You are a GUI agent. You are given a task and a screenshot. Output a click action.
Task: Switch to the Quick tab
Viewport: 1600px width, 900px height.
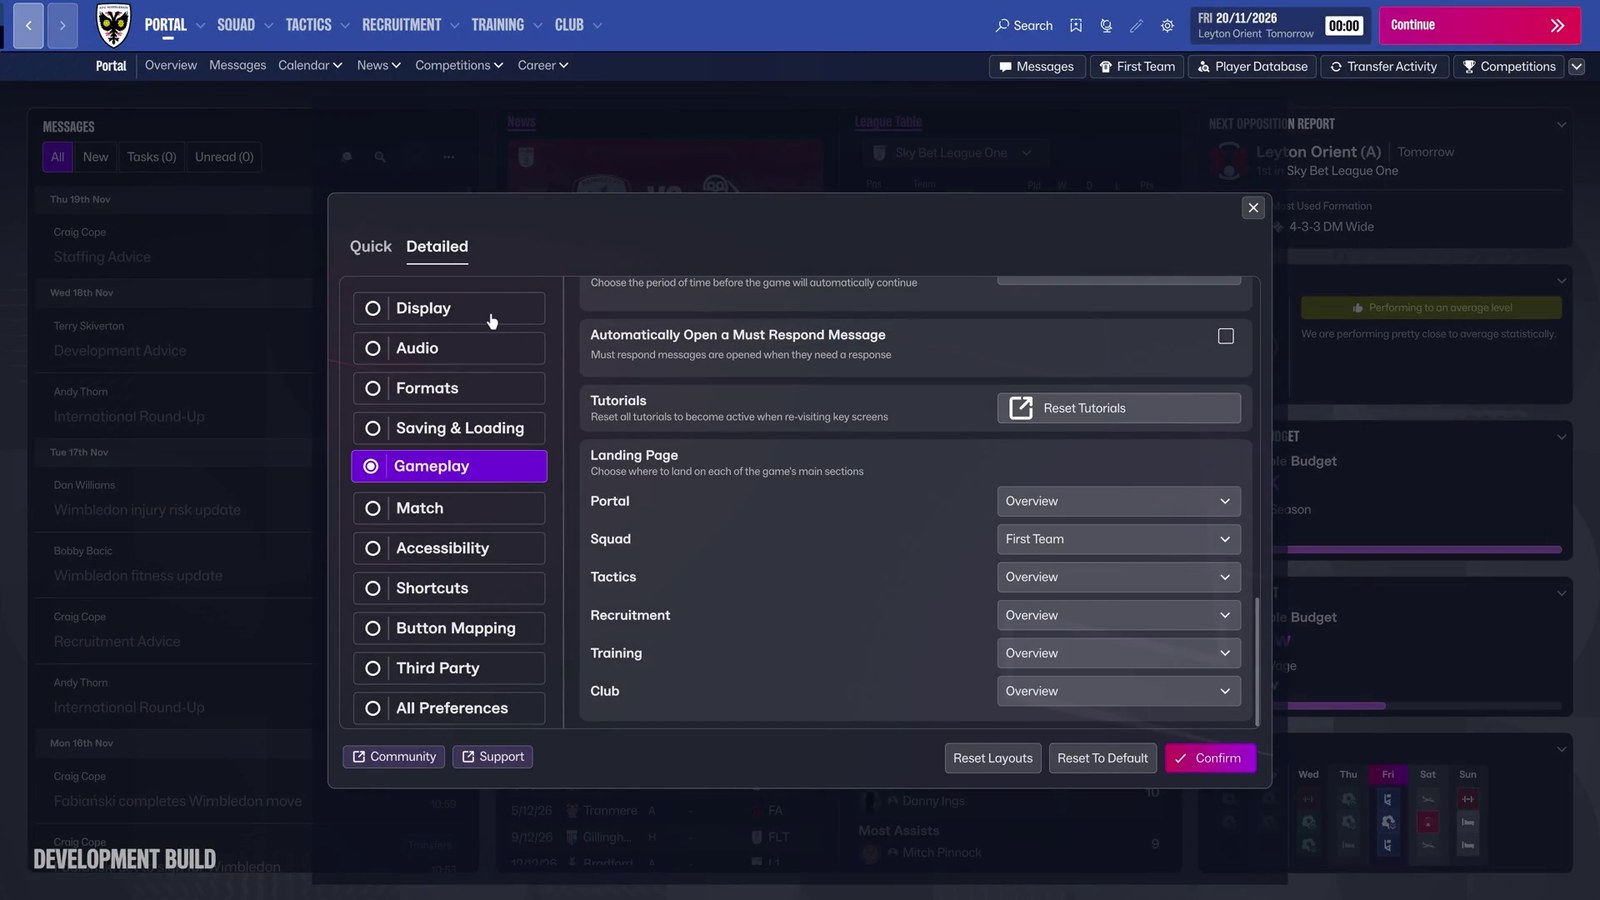[370, 246]
